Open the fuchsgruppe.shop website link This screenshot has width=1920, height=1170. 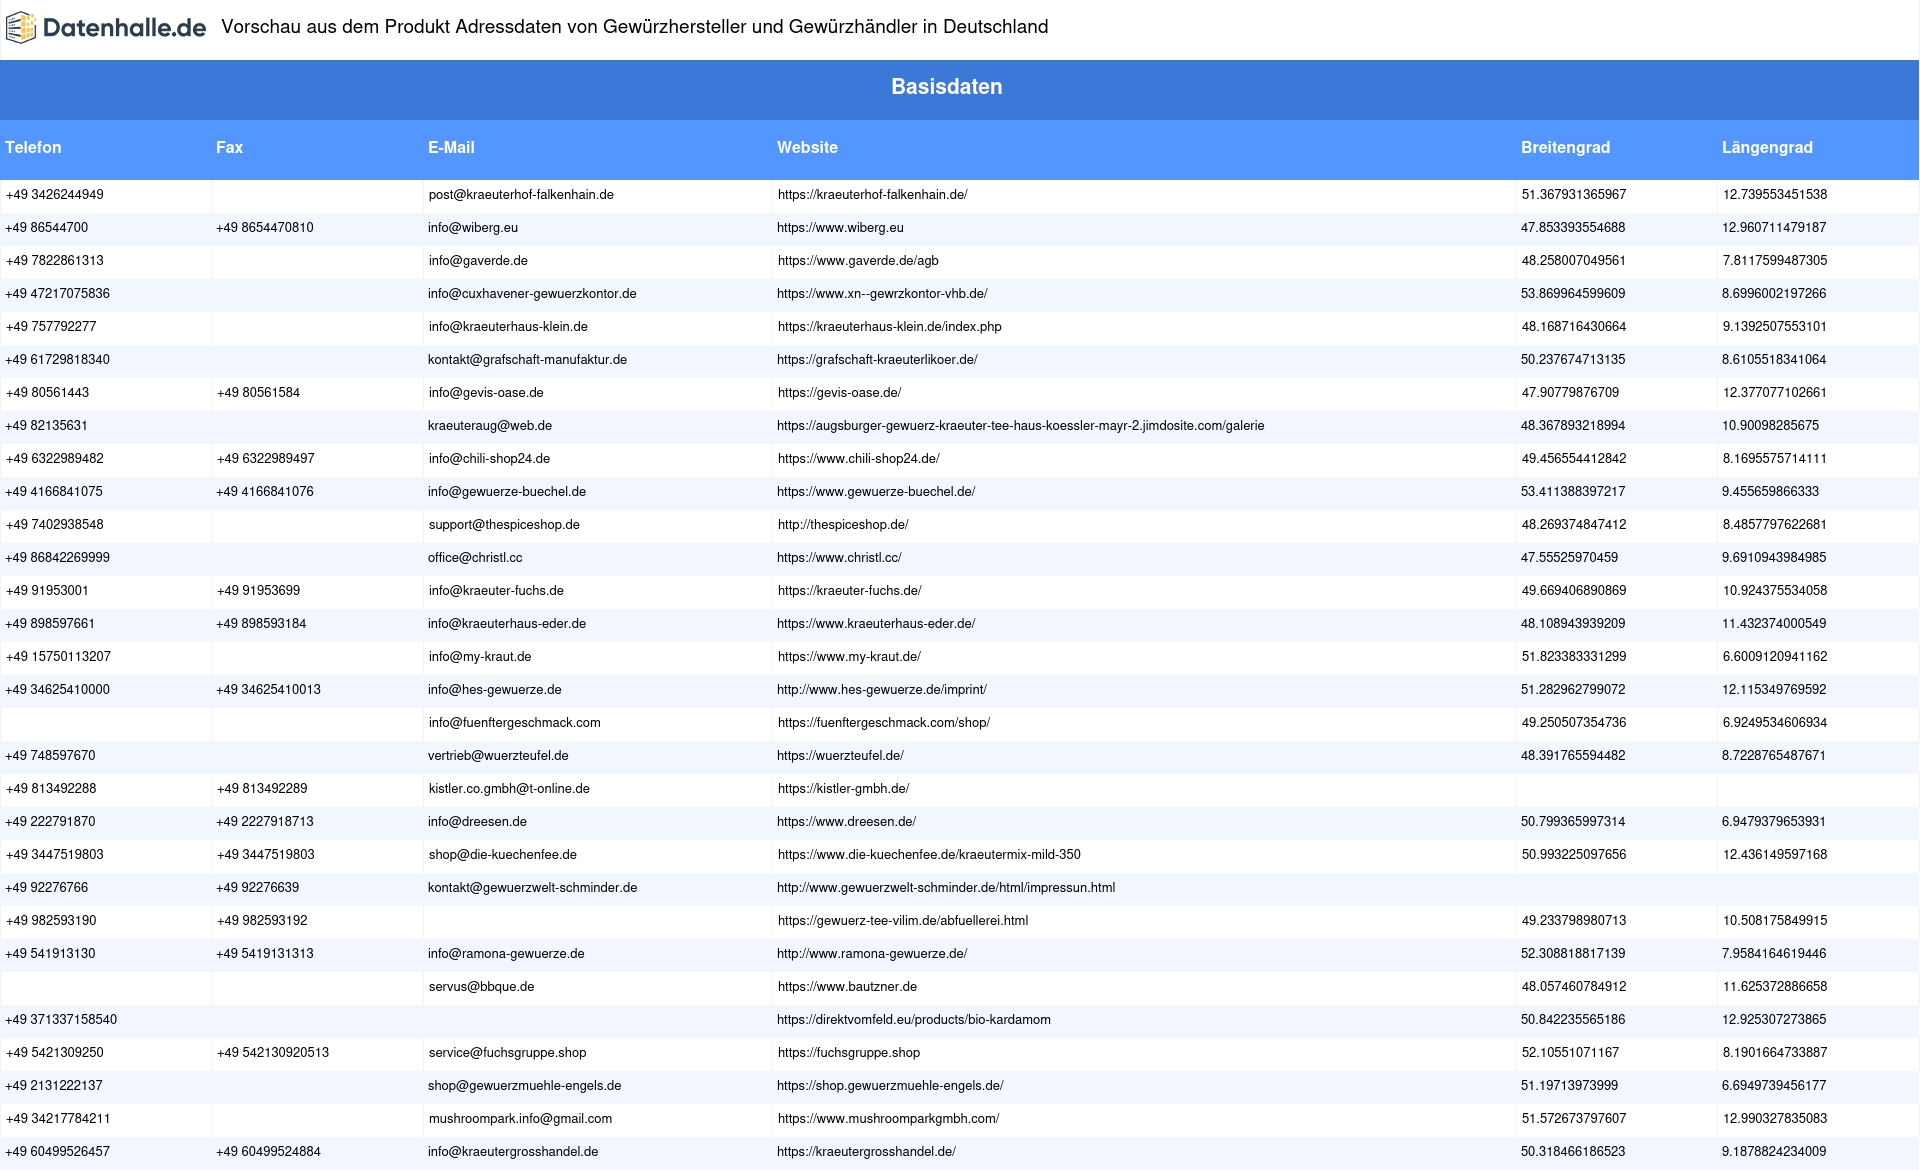(849, 1053)
